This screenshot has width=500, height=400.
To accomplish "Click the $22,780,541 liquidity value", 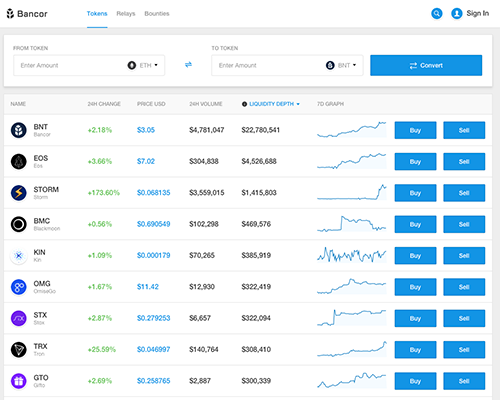I will tap(261, 130).
